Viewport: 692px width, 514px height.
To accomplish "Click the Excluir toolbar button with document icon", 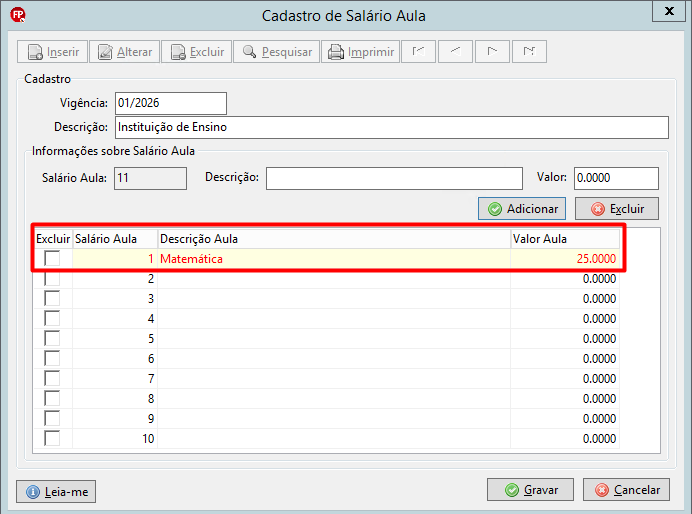I will click(x=196, y=52).
